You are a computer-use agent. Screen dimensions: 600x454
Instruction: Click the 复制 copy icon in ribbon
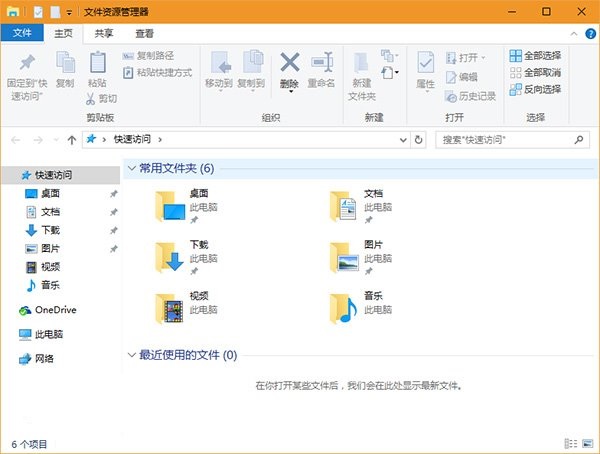point(65,62)
